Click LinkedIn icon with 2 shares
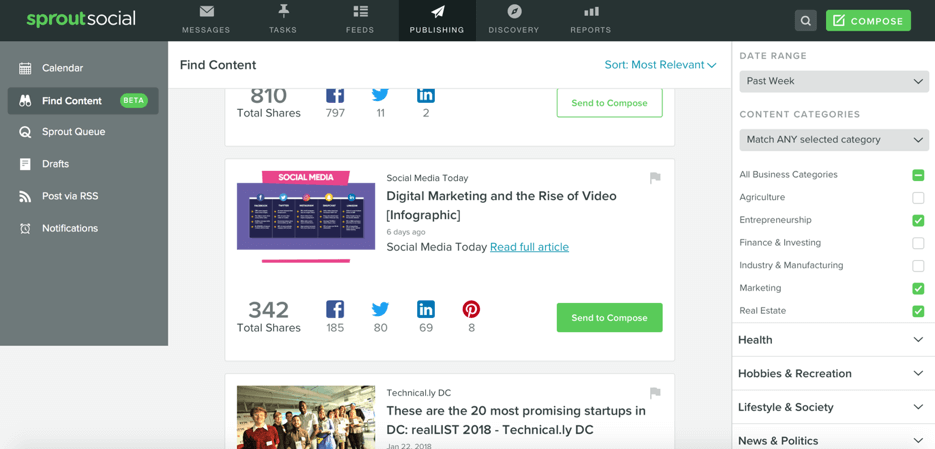The image size is (935, 449). 426,95
